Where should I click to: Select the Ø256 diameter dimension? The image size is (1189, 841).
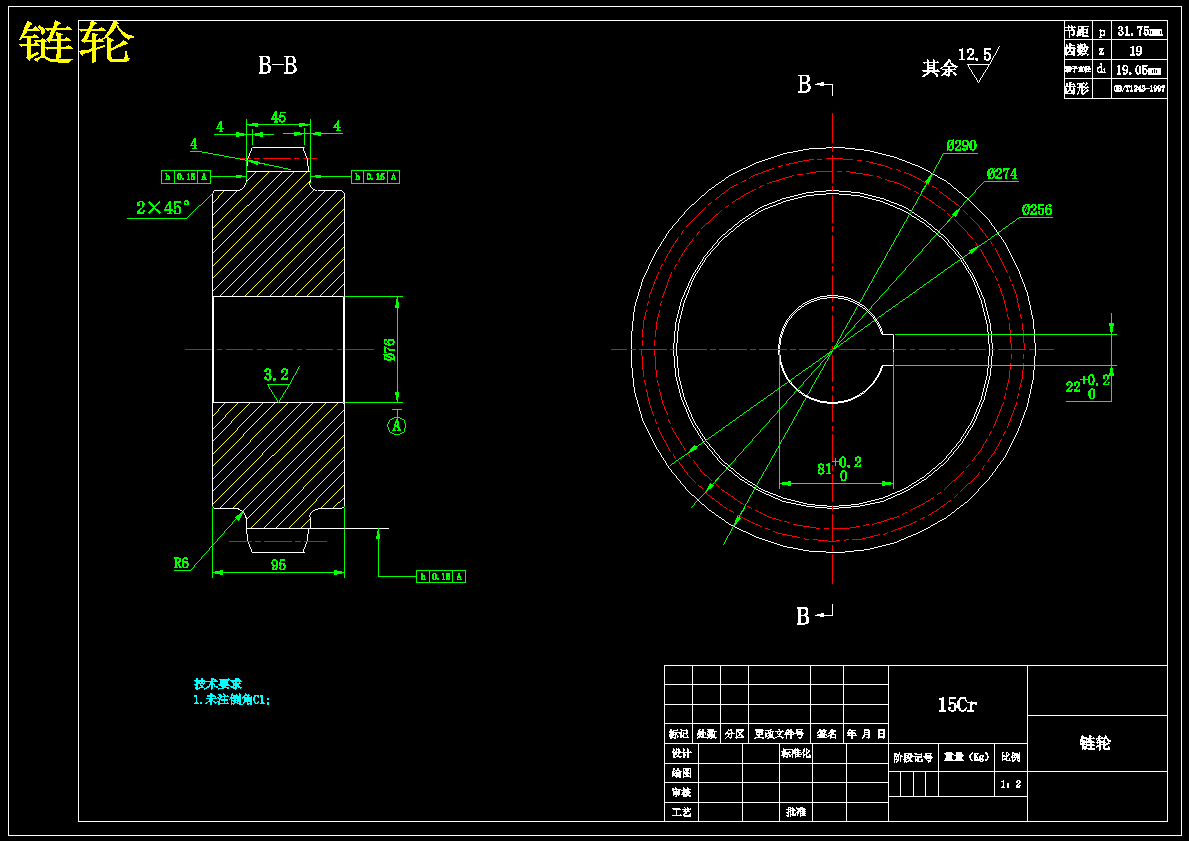(1037, 210)
